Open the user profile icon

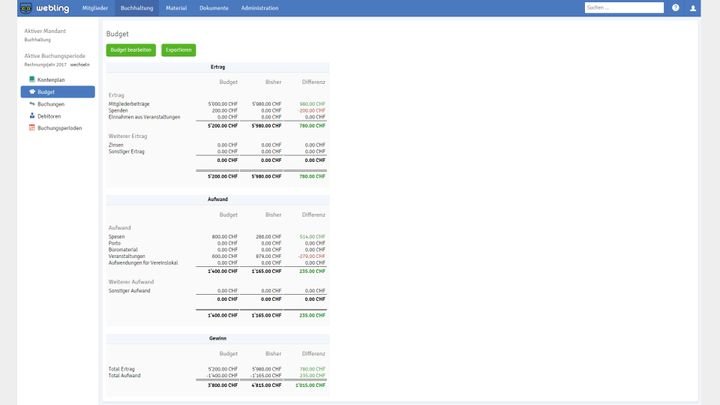click(x=693, y=8)
